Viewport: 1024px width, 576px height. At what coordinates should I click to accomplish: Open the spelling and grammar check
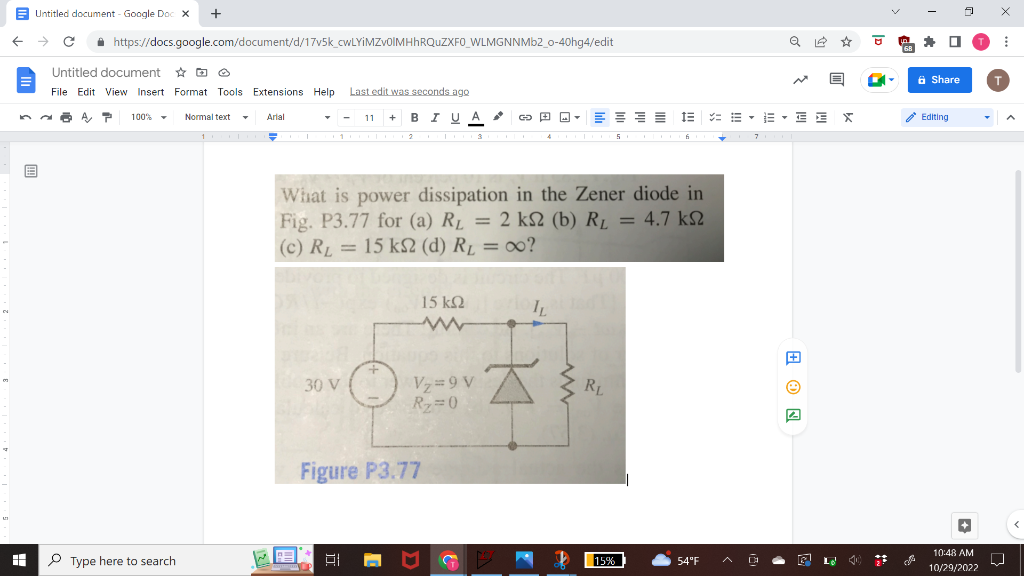85,117
